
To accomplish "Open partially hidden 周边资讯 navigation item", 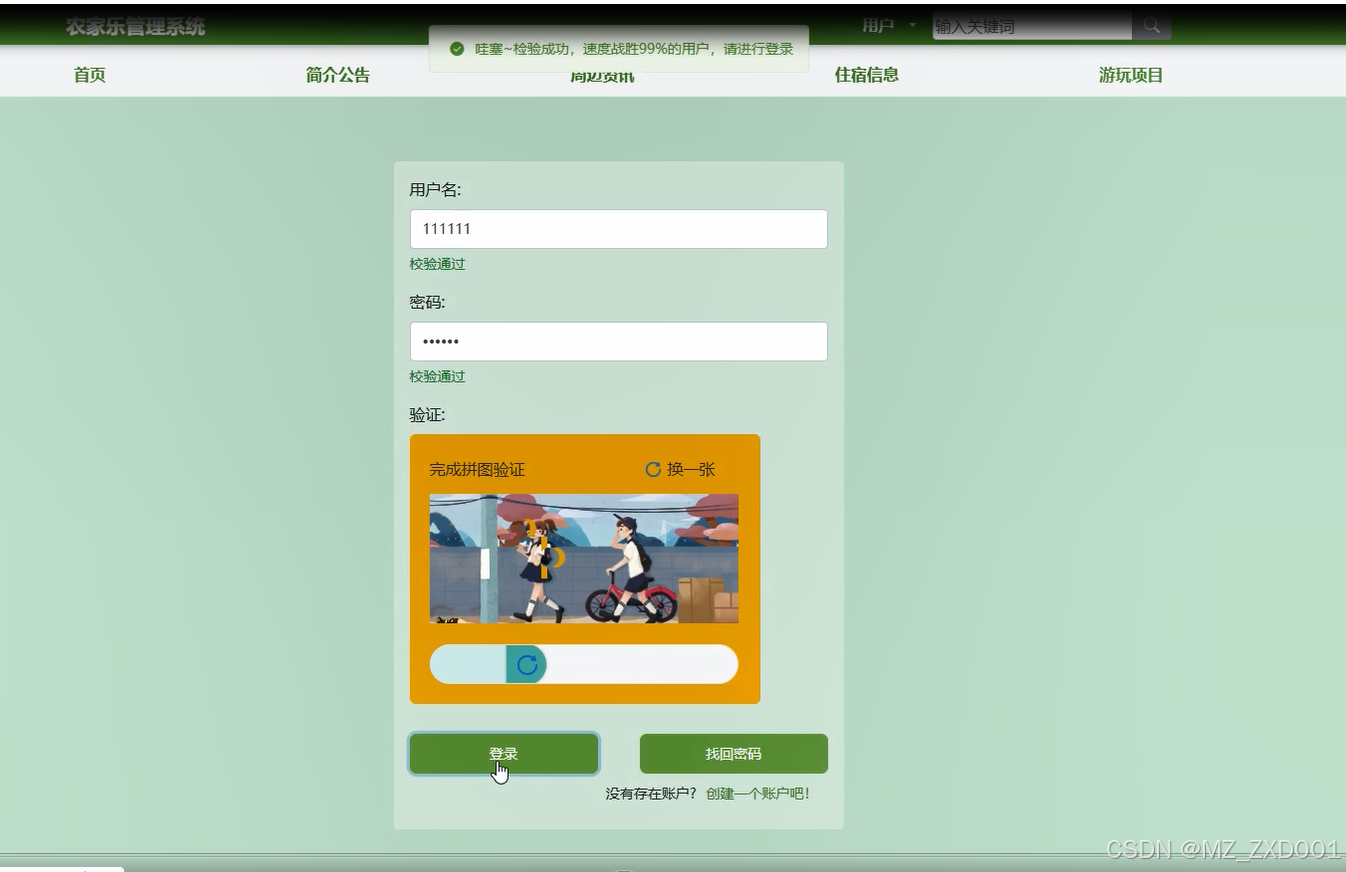I will (x=602, y=77).
